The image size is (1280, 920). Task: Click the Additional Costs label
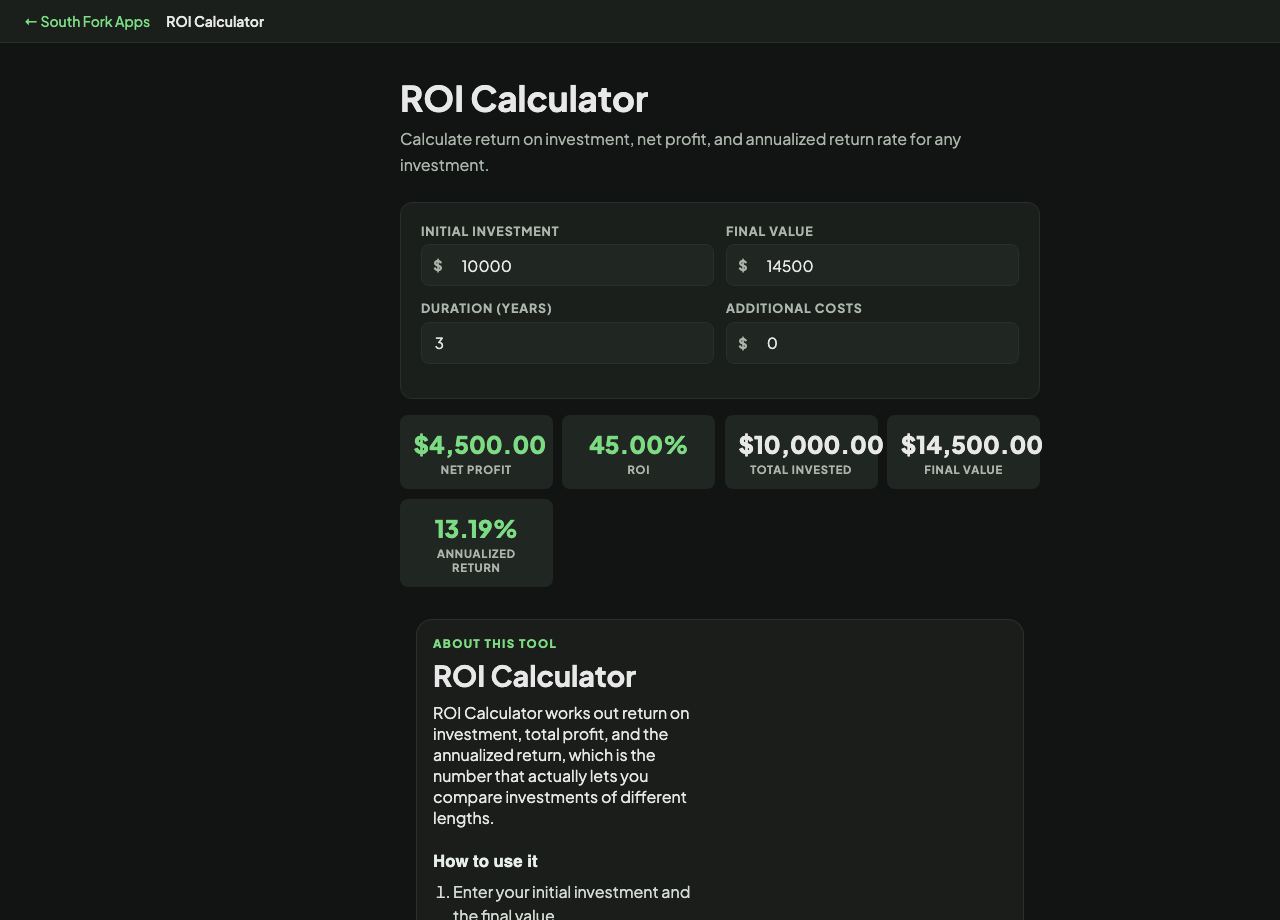tap(794, 308)
